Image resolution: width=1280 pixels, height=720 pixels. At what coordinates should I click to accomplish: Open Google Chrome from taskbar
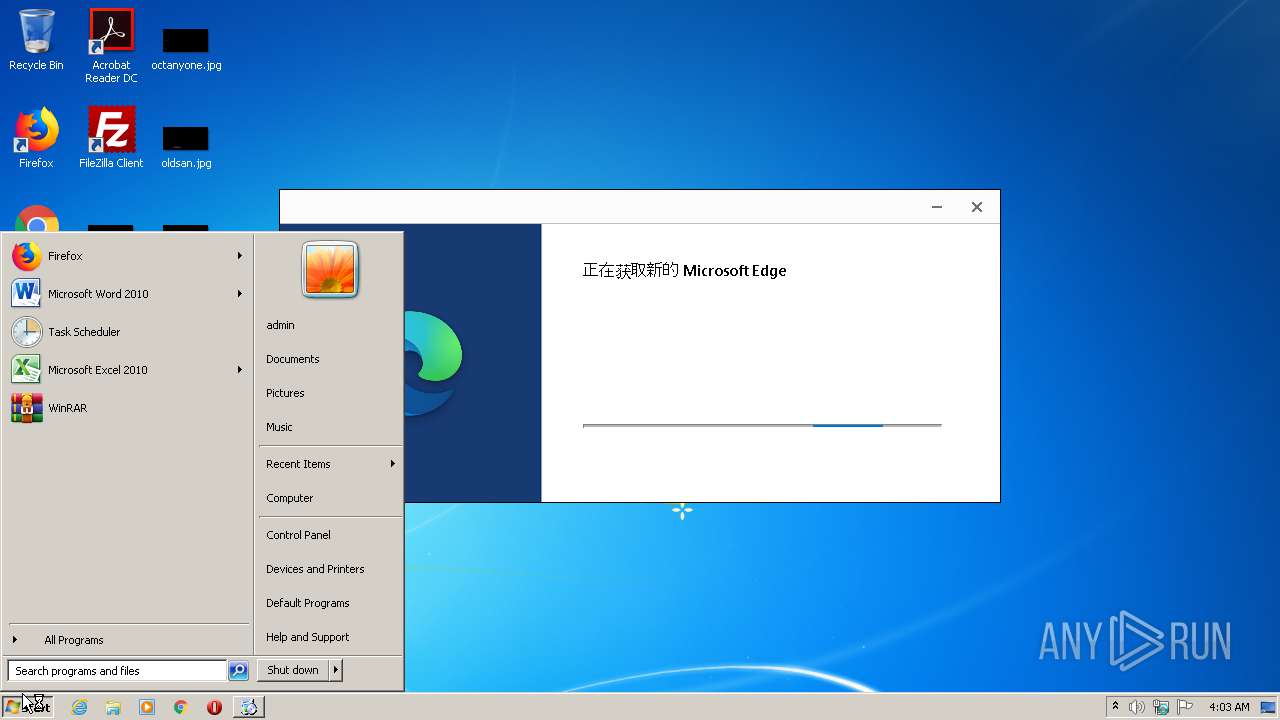(x=181, y=707)
